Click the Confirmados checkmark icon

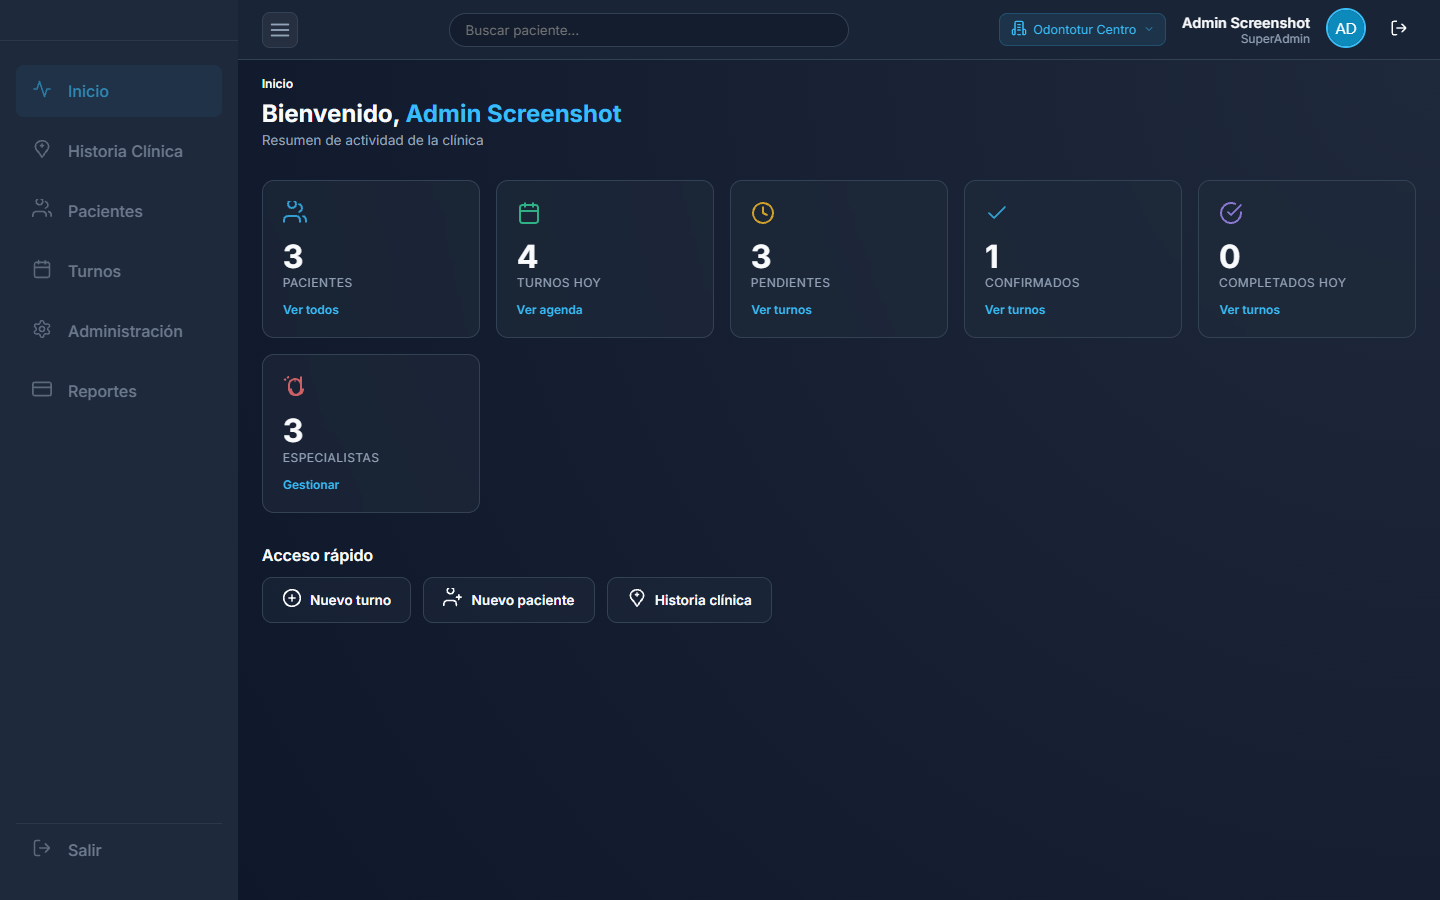tap(997, 212)
